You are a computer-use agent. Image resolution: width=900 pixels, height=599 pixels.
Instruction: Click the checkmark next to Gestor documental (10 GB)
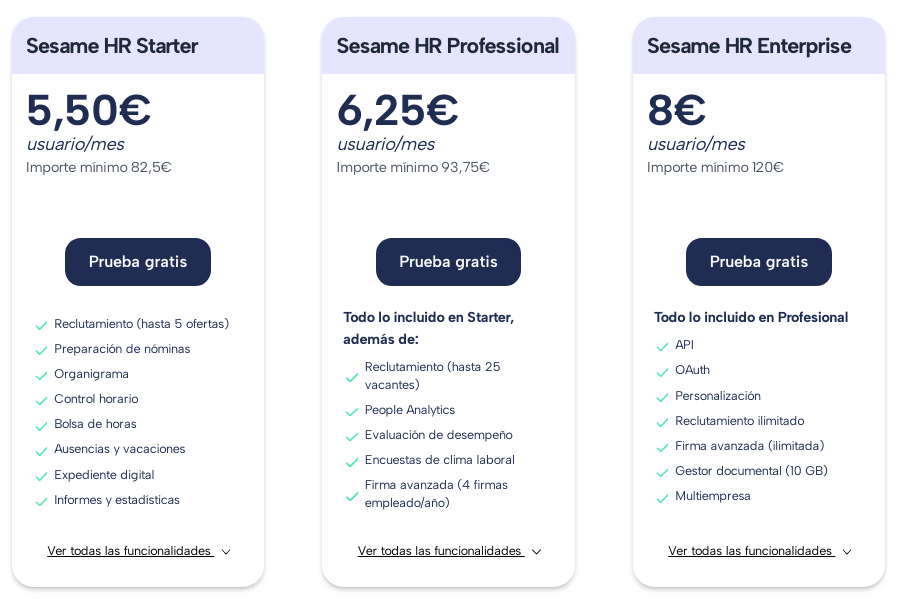662,472
